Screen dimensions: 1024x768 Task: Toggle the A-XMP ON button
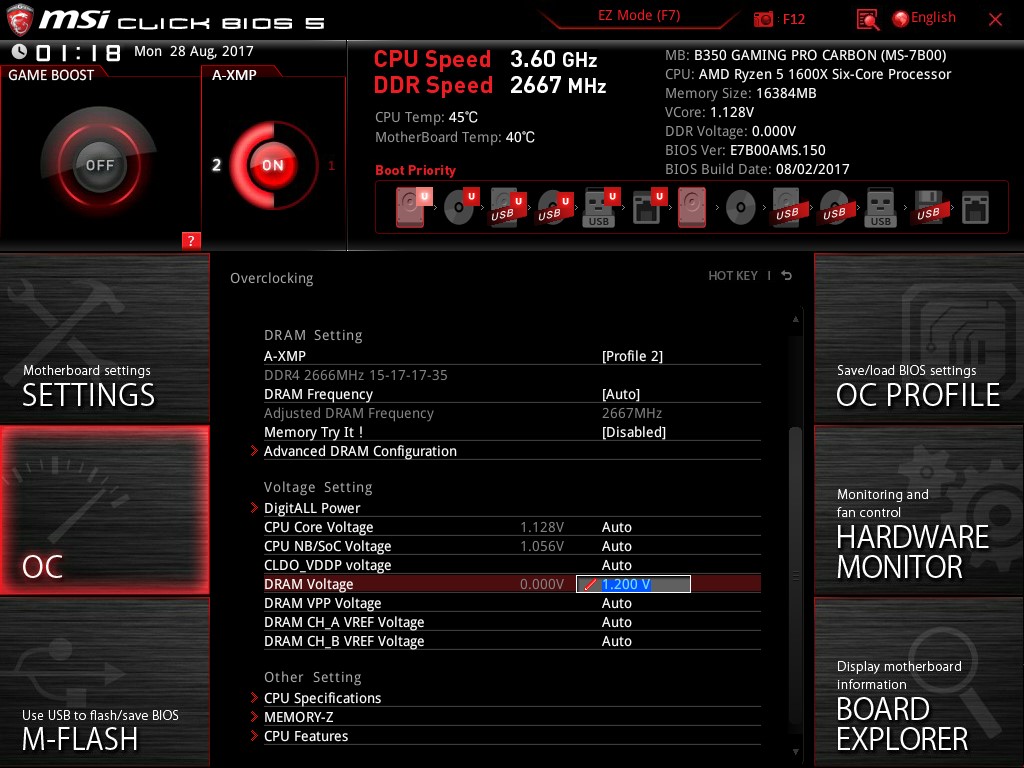coord(273,165)
